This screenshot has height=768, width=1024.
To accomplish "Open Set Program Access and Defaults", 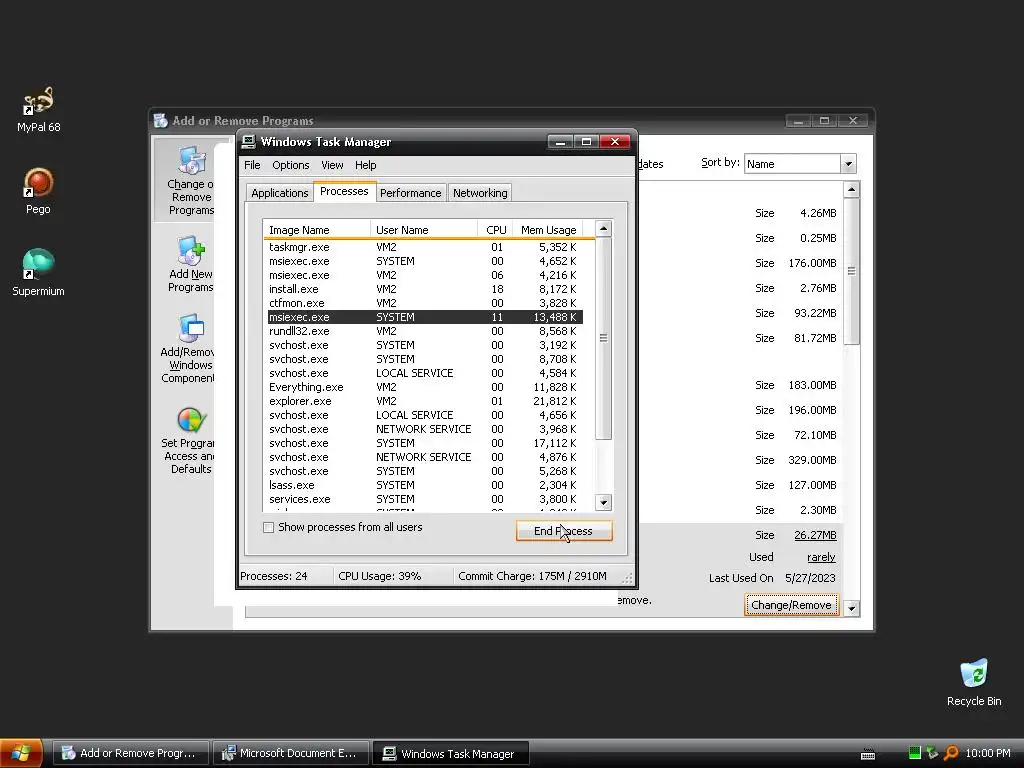I will pos(189,440).
